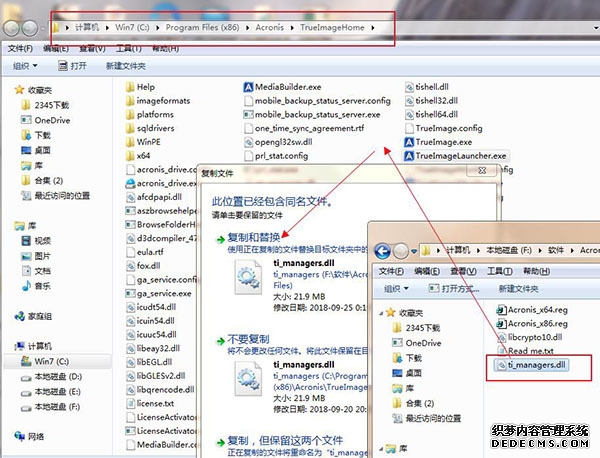Select 家庭组 in main sidebar

pyautogui.click(x=33, y=316)
